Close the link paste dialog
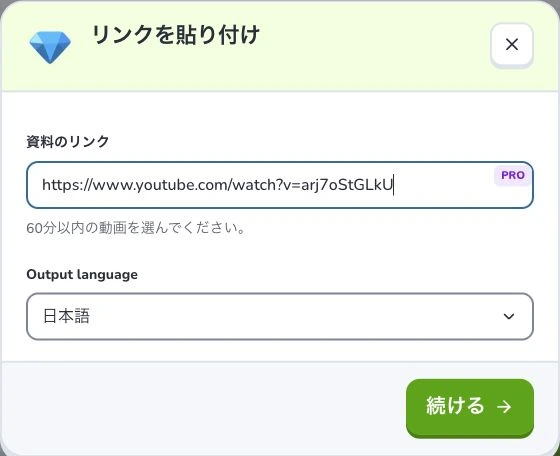 pyautogui.click(x=512, y=45)
